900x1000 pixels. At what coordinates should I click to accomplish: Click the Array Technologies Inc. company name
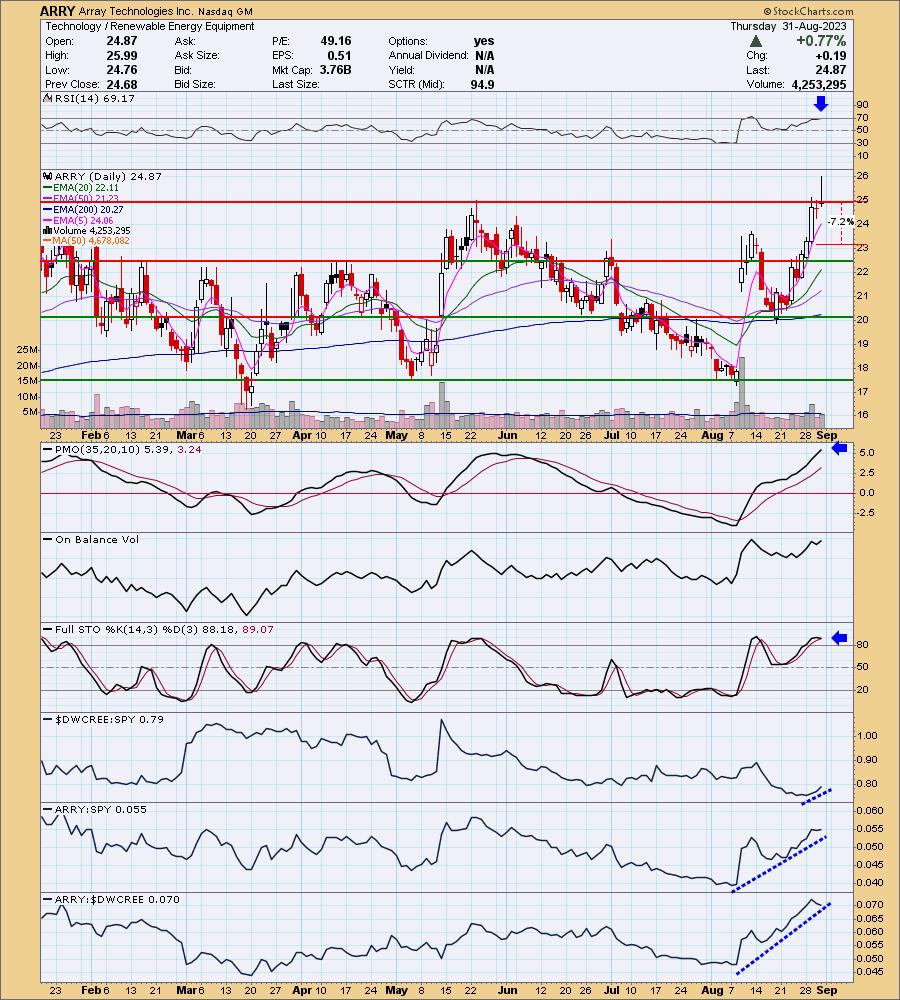[x=135, y=11]
